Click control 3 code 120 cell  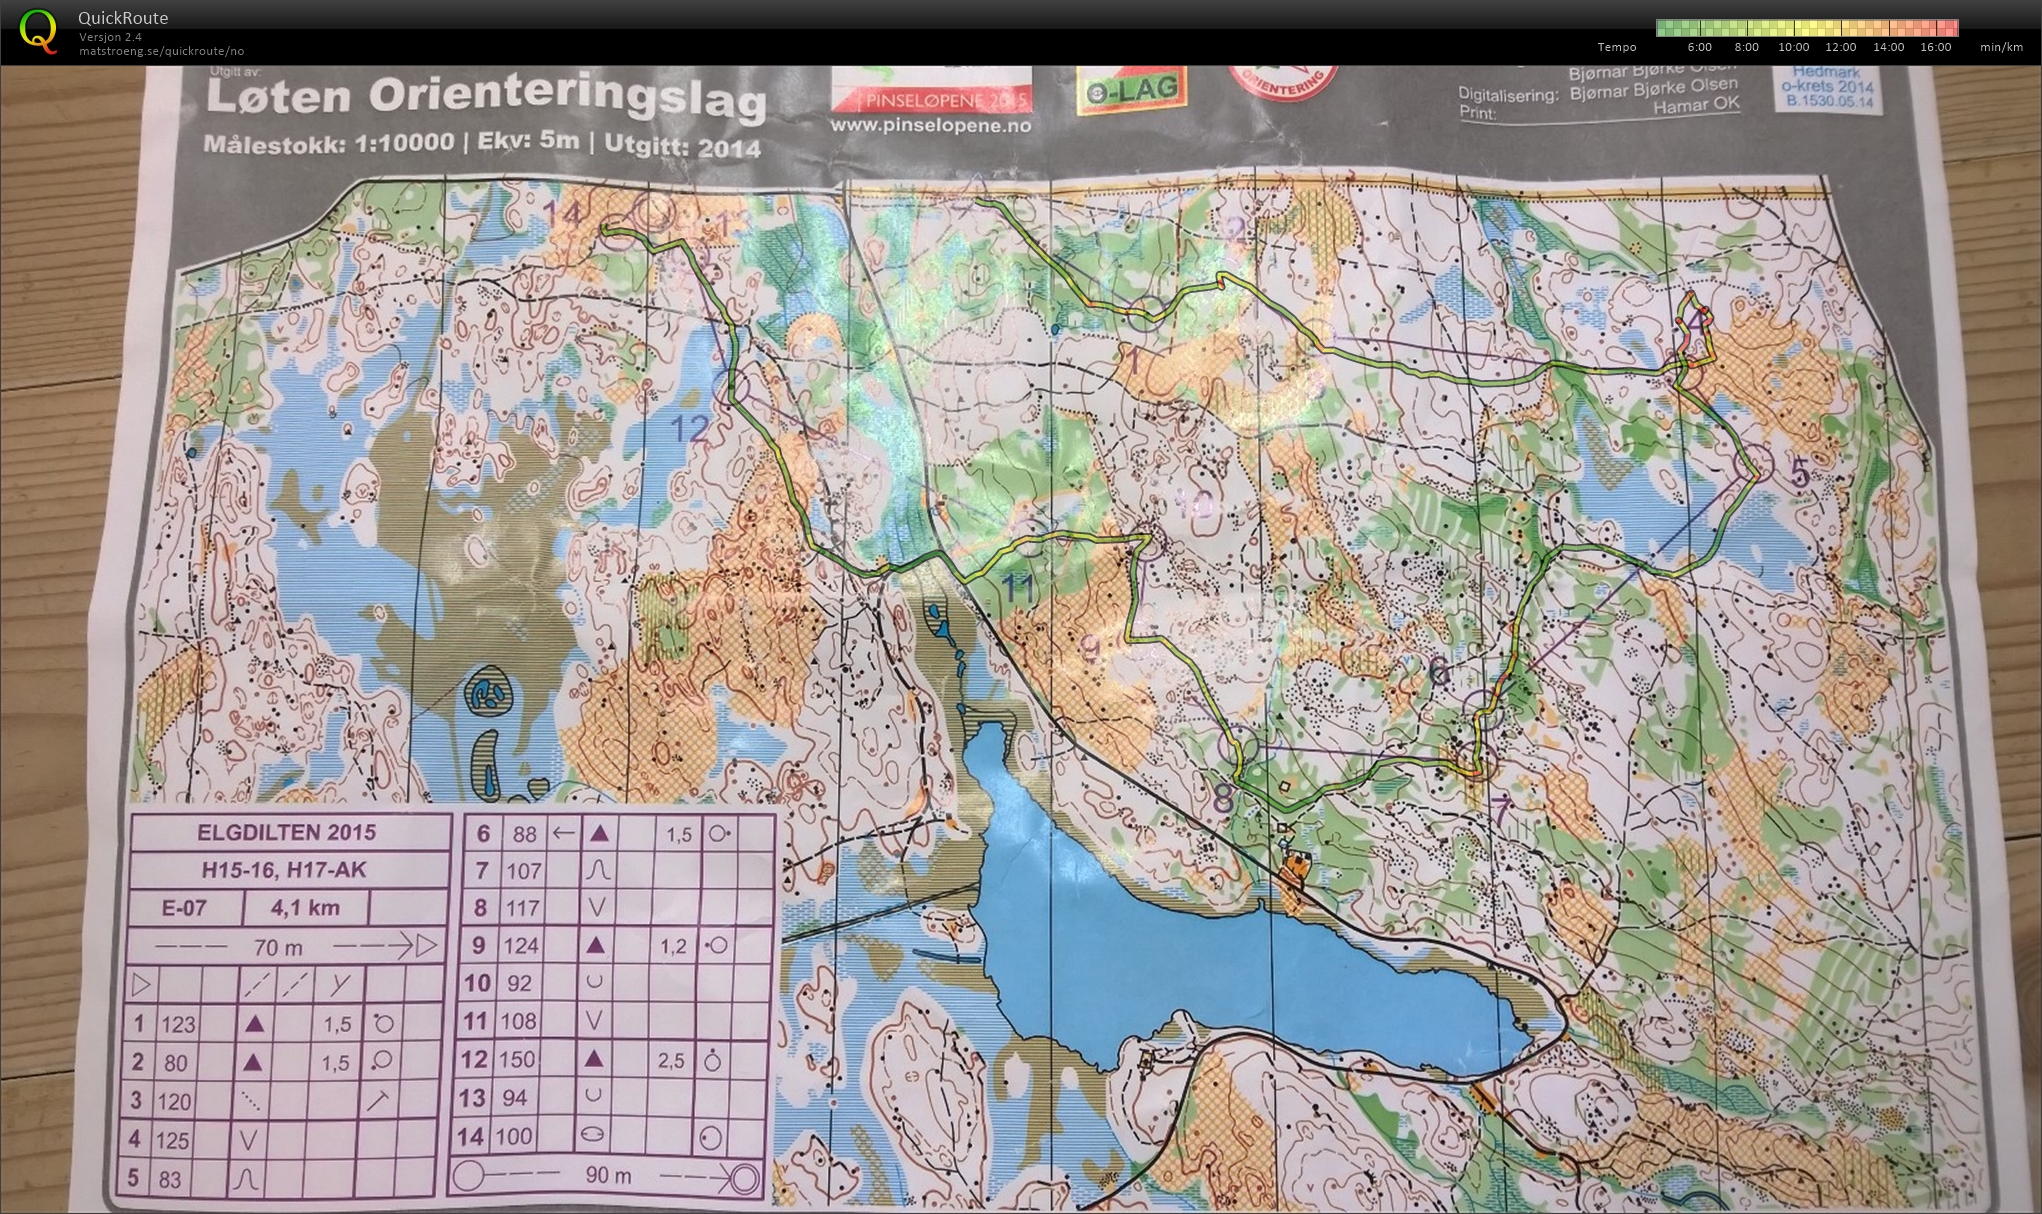click(175, 1101)
